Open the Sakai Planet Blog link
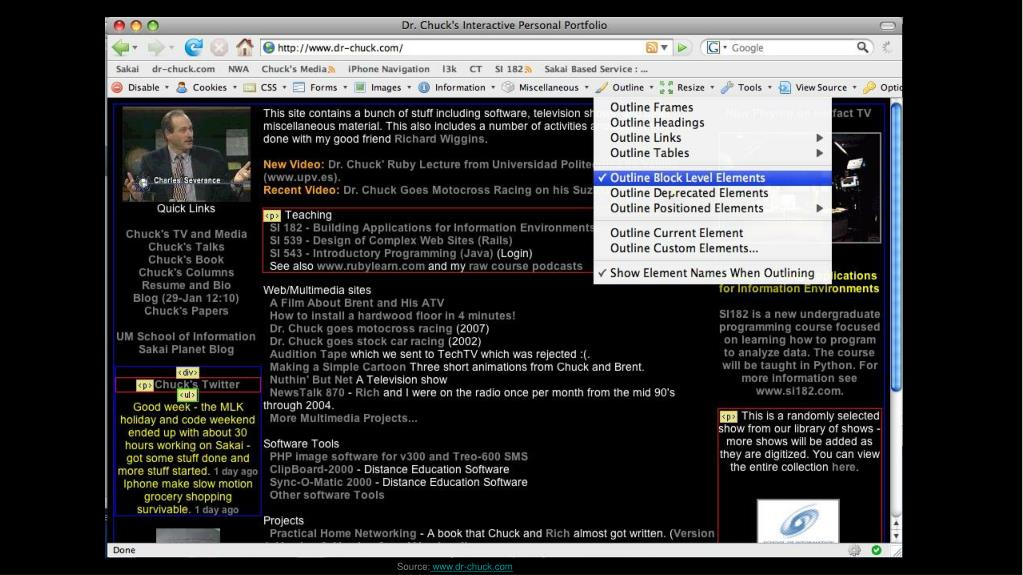 pyautogui.click(x=186, y=349)
